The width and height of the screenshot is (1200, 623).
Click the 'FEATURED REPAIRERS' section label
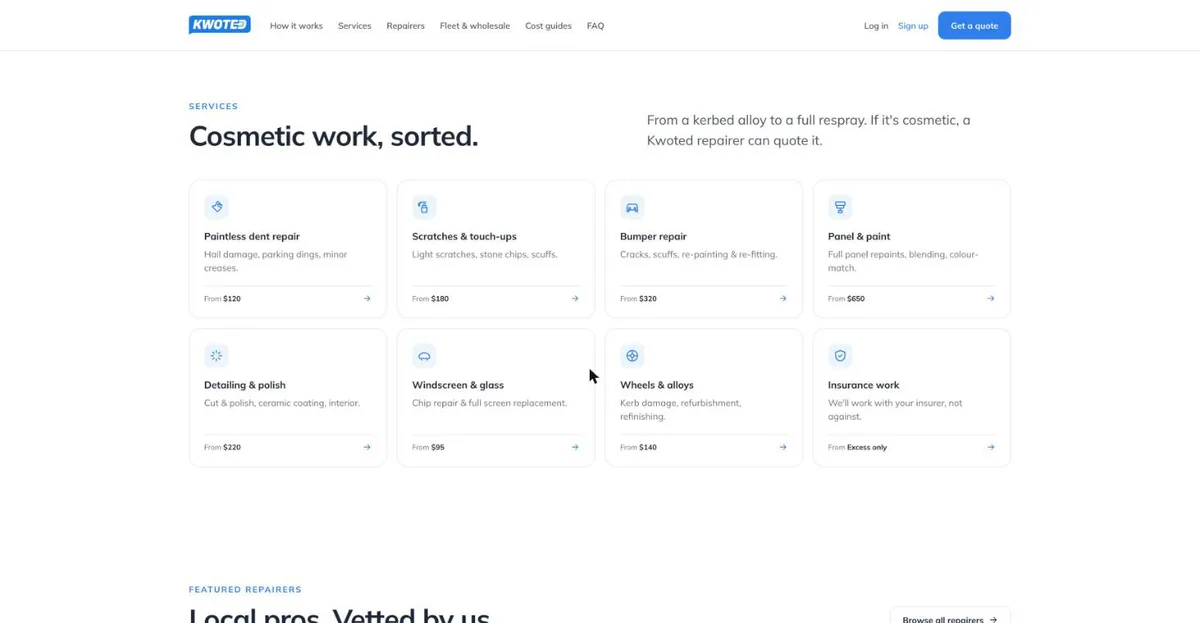[245, 589]
